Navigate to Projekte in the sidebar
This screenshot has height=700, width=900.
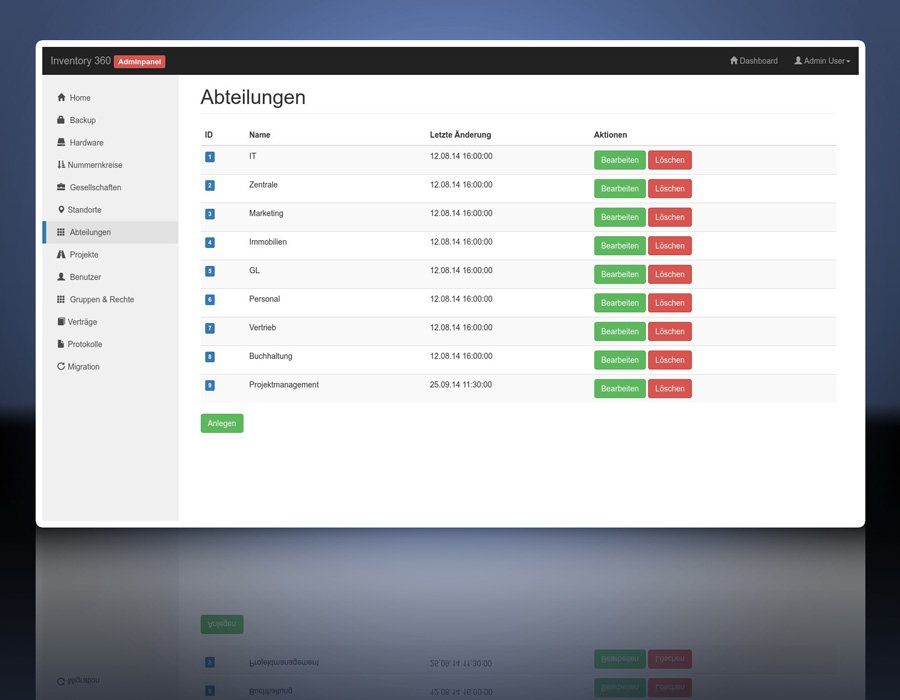[110, 254]
